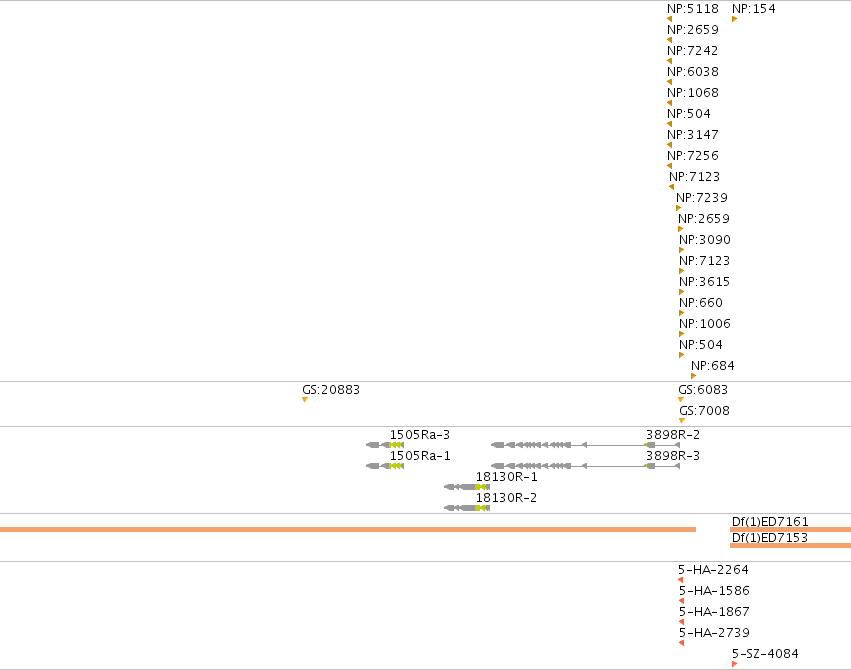Screen dimensions: 851x670
Task: Pick the arrow marker under NP:7239
Action: 678,208
